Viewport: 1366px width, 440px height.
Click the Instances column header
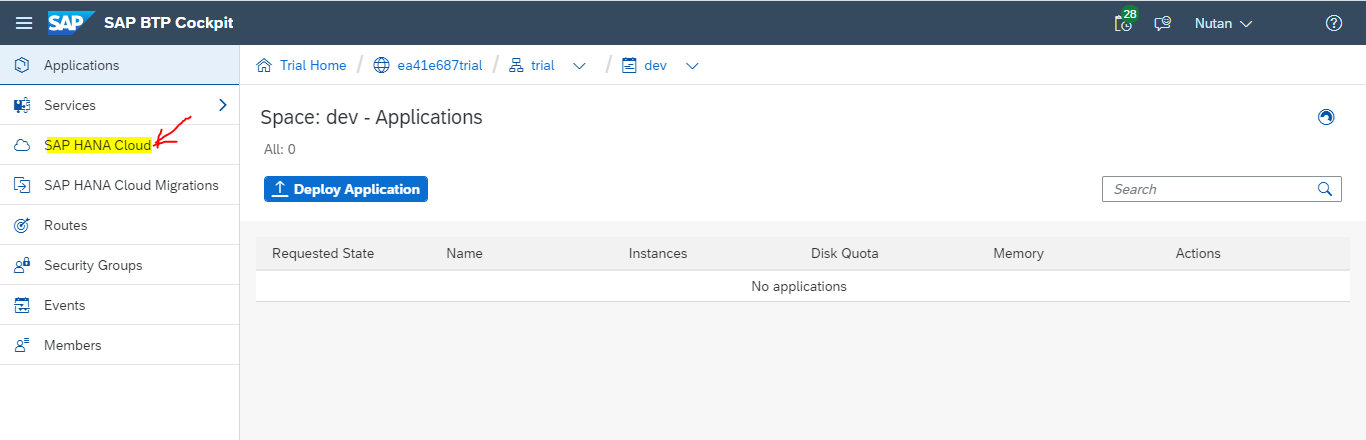coord(658,253)
